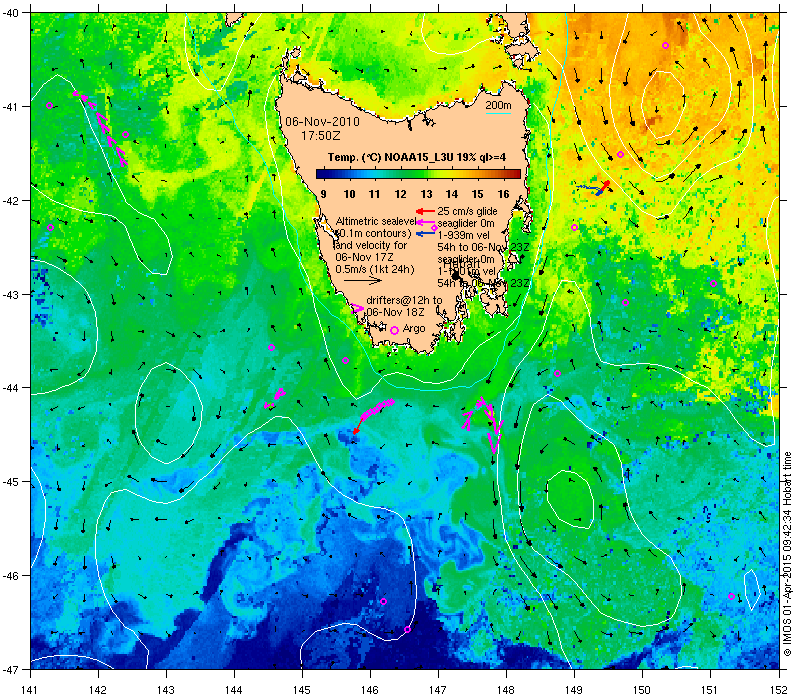
Task: Click the 'Altimetric sealevel' legend text
Action: pyautogui.click(x=375, y=221)
